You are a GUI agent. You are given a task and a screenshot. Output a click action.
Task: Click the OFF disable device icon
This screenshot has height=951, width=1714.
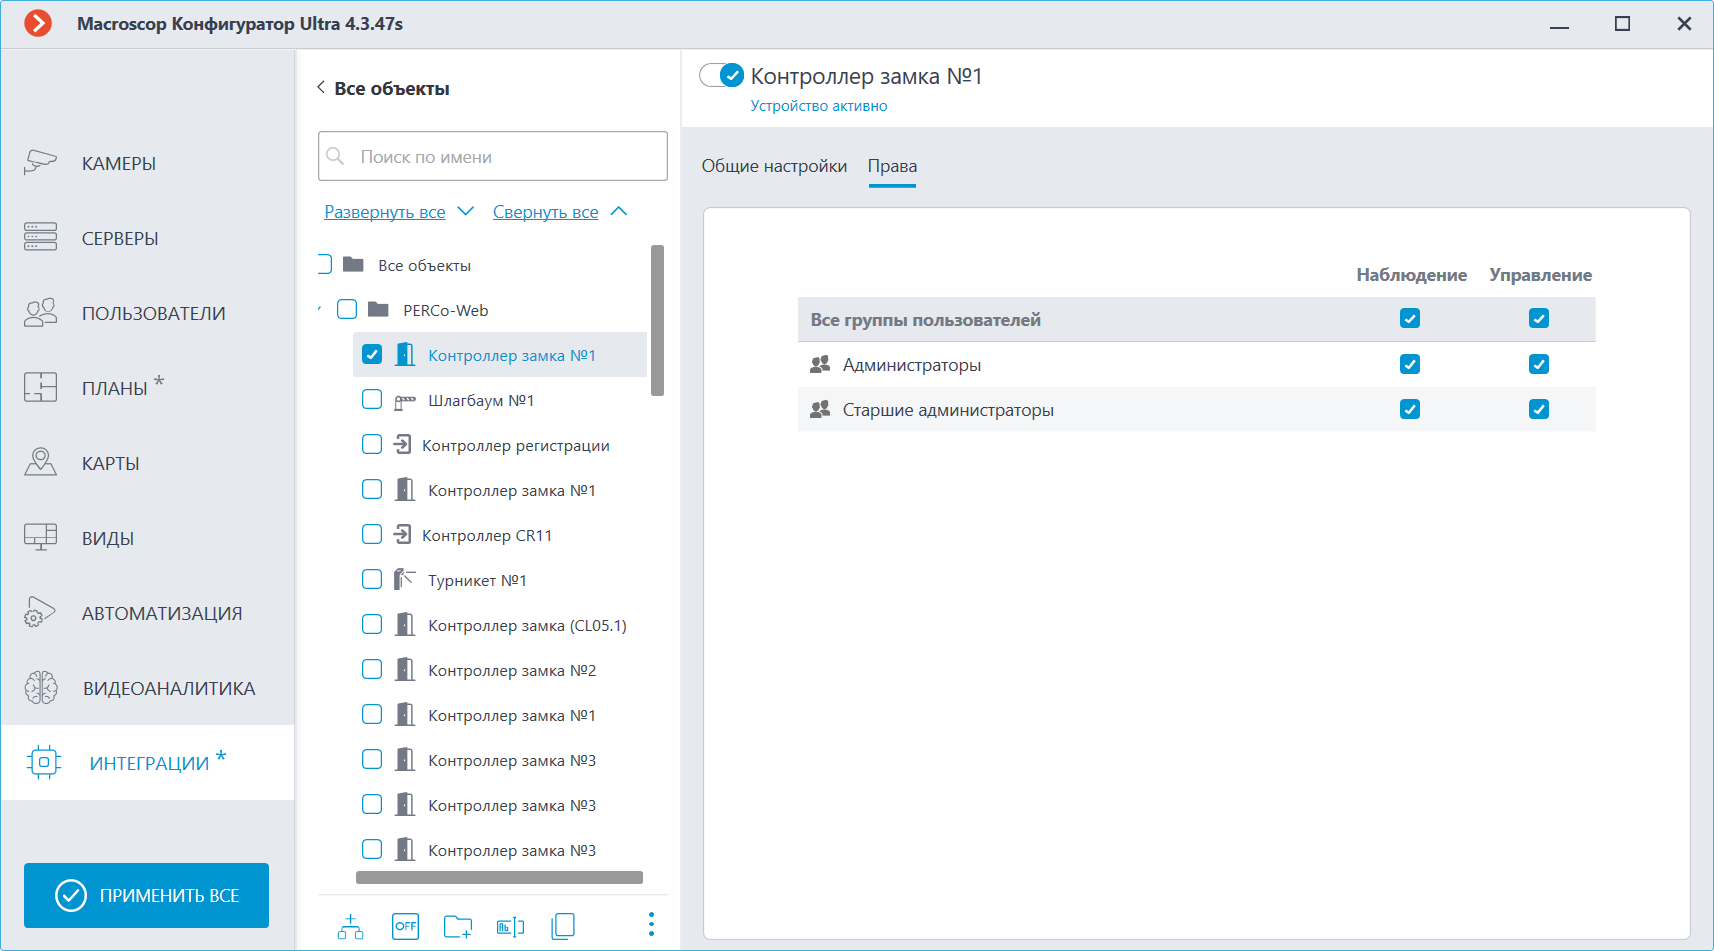pyautogui.click(x=405, y=926)
